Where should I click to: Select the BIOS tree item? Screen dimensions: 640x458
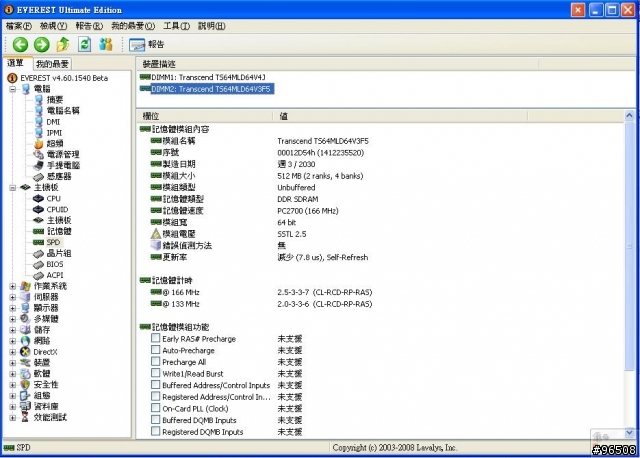pyautogui.click(x=55, y=264)
